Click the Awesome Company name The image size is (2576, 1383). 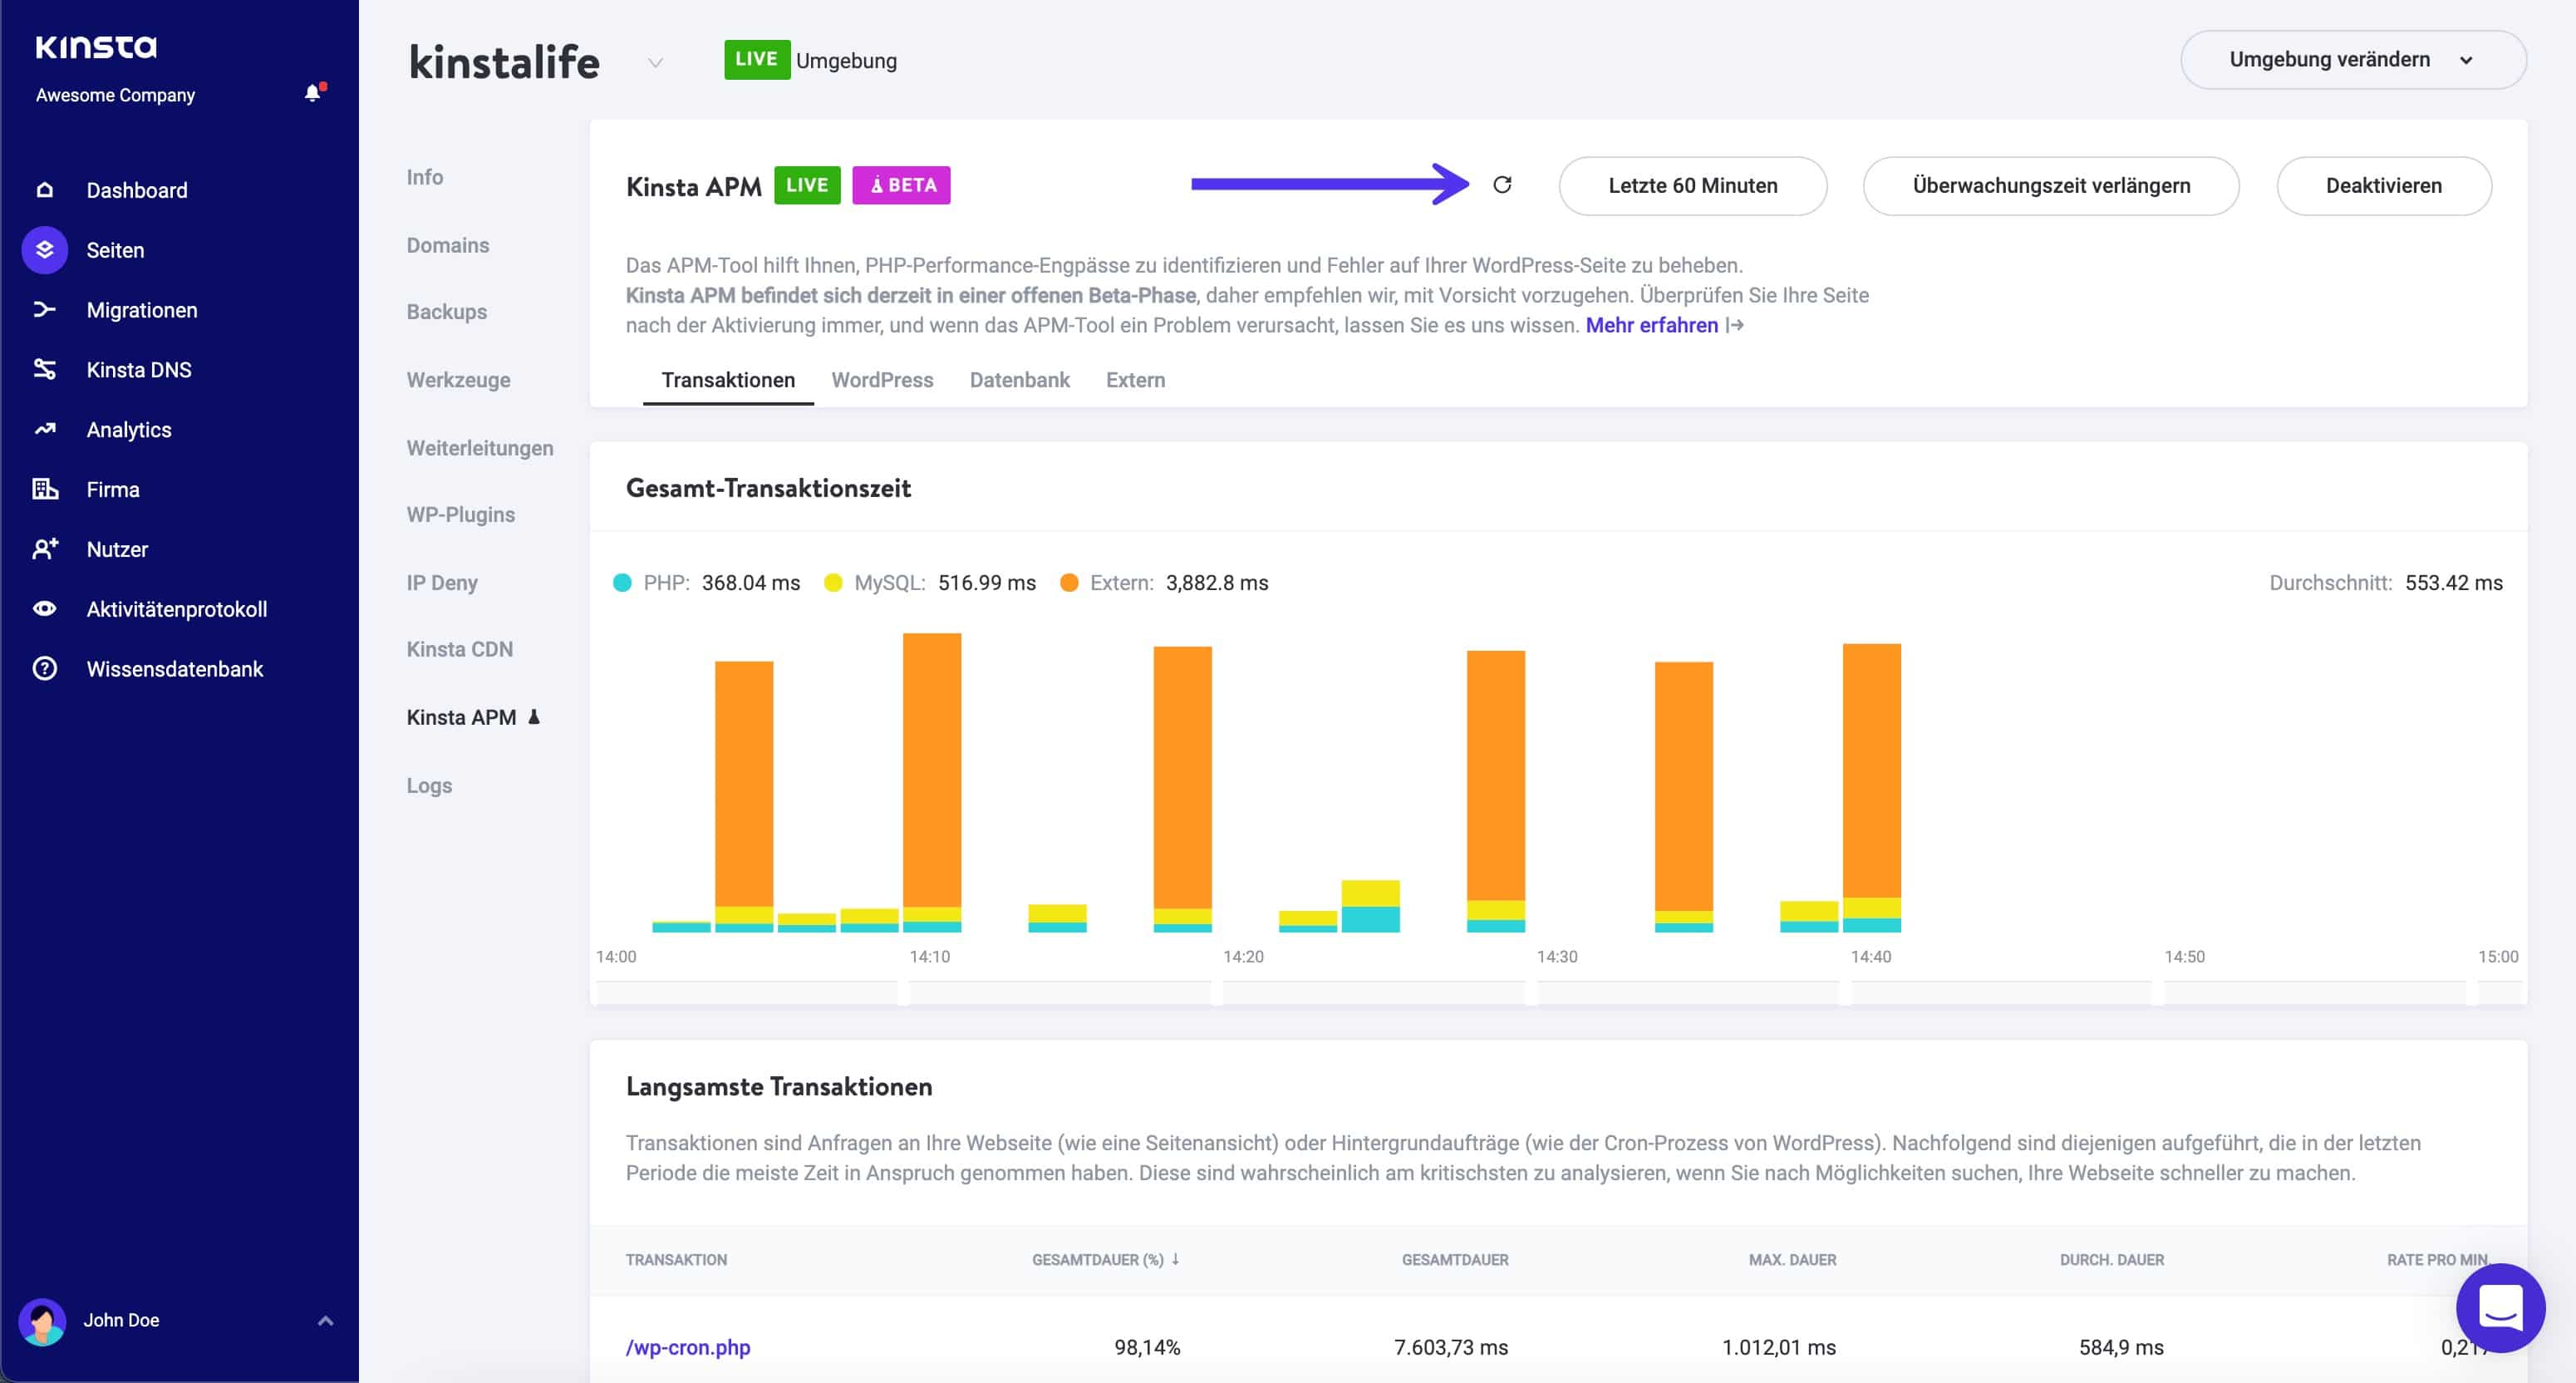click(115, 95)
